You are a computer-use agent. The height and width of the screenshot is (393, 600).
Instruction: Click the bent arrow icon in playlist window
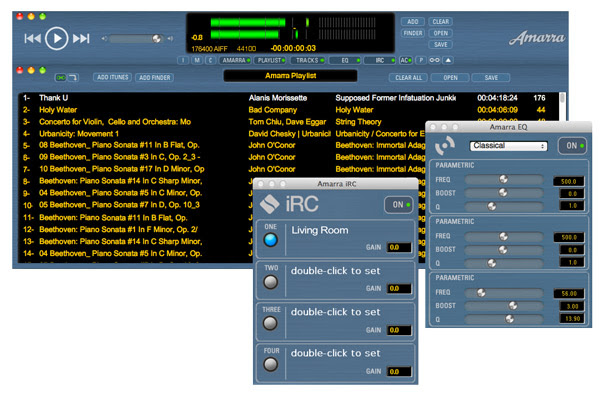pyautogui.click(x=73, y=78)
